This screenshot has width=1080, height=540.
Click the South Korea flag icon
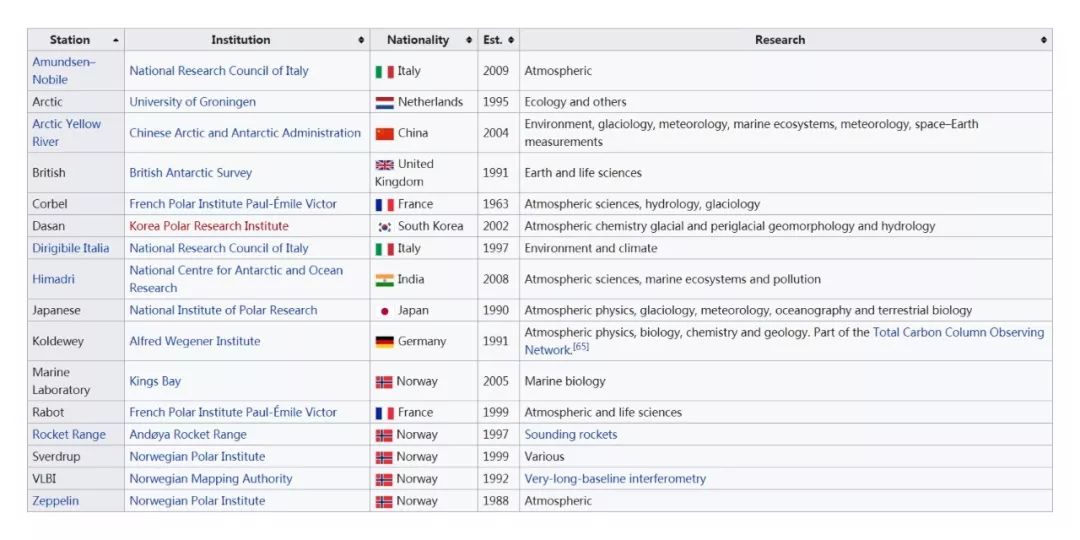click(384, 227)
